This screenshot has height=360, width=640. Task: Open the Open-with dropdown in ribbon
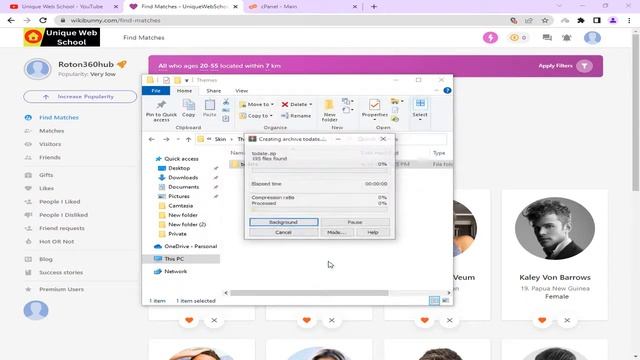(x=397, y=101)
